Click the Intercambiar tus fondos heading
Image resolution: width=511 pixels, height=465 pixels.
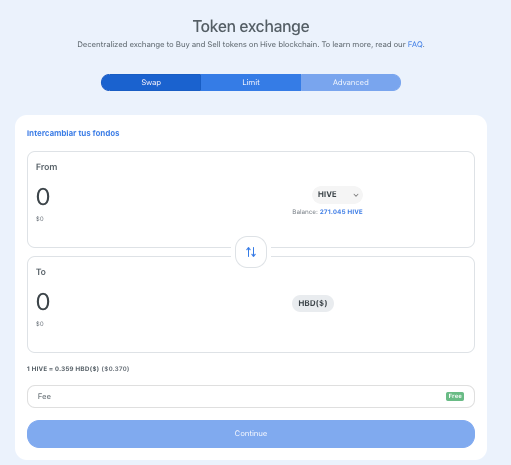coord(73,133)
